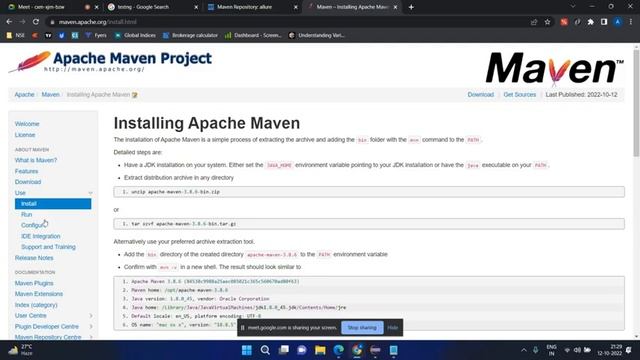This screenshot has width=640, height=360.
Task: Open the sidebar Download link
Action: pyautogui.click(x=28, y=182)
